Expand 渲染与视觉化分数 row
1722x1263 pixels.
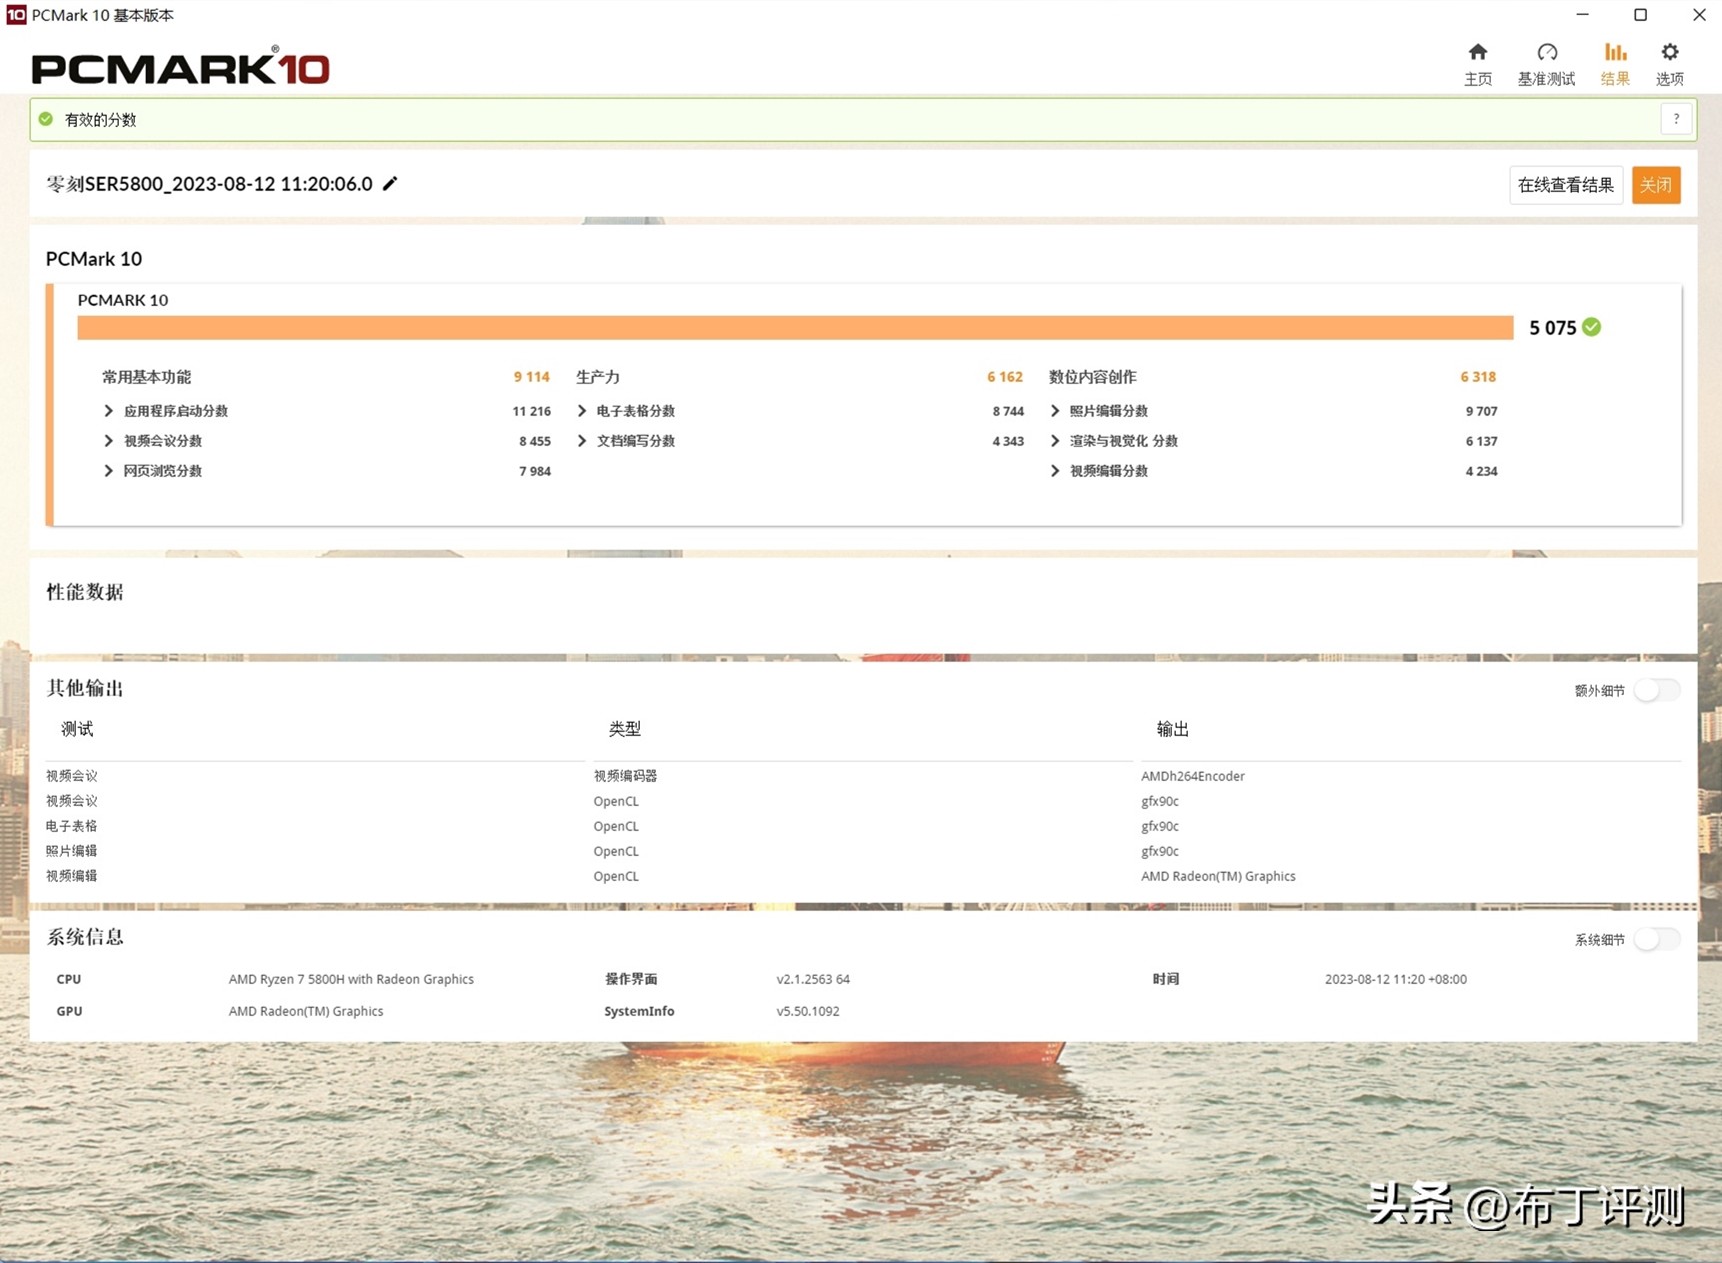1055,441
